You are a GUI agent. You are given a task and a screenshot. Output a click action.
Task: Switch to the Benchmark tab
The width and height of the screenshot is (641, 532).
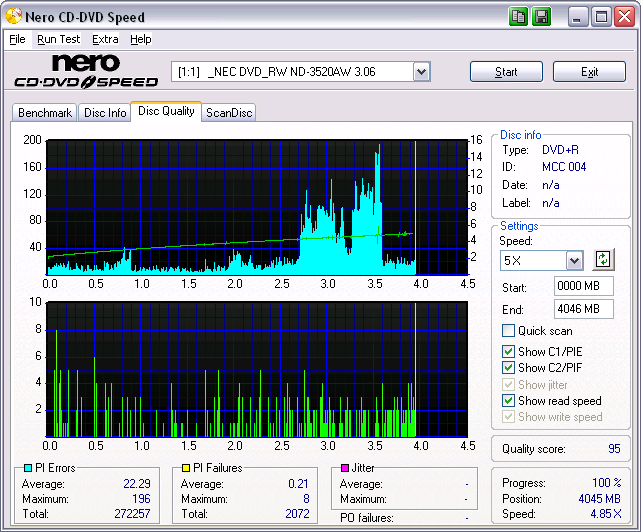pos(45,112)
